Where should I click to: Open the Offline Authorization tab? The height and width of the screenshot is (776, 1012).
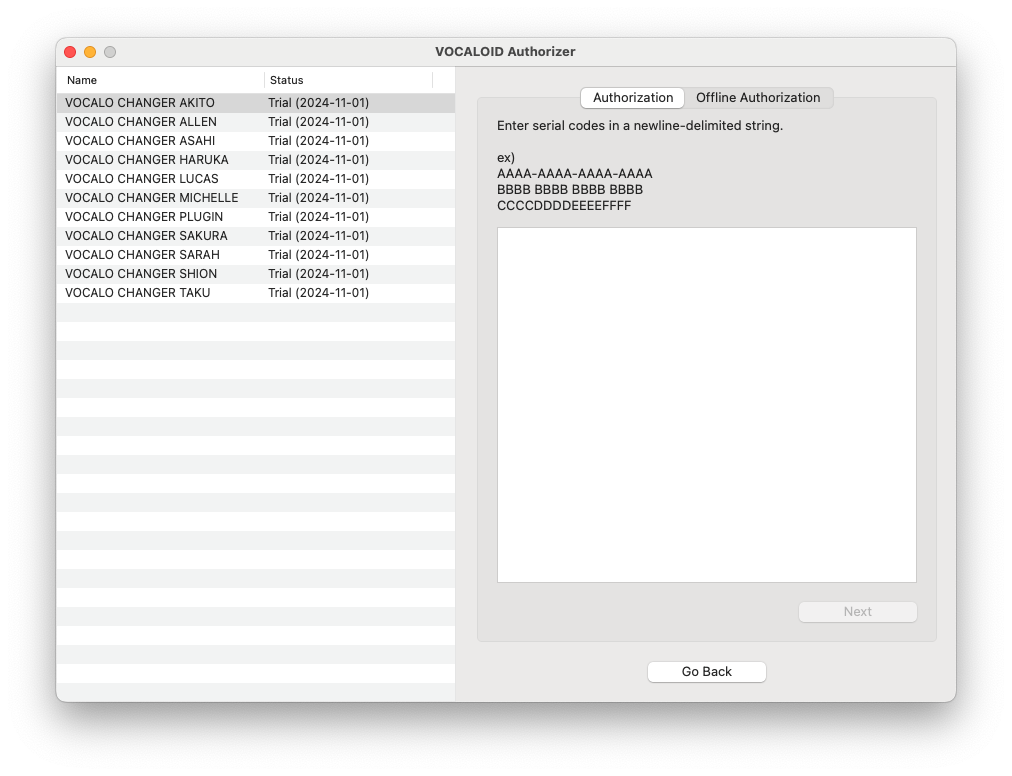[x=758, y=97]
